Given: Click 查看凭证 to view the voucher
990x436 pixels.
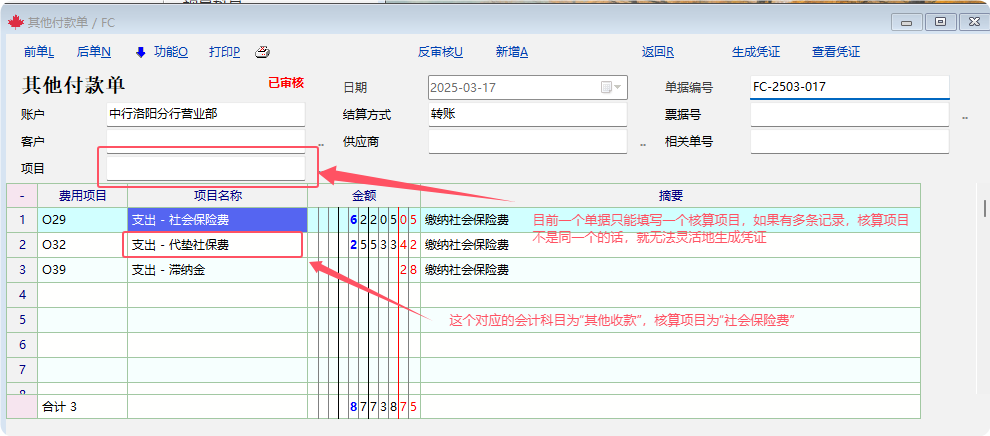Looking at the screenshot, I should (835, 52).
